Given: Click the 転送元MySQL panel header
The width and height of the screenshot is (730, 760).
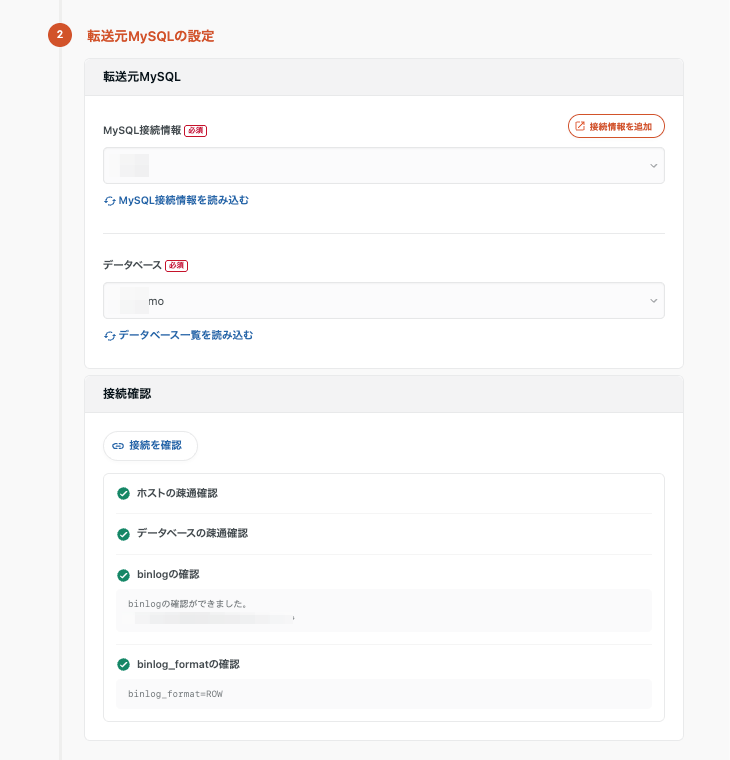Looking at the screenshot, I should pyautogui.click(x=384, y=77).
